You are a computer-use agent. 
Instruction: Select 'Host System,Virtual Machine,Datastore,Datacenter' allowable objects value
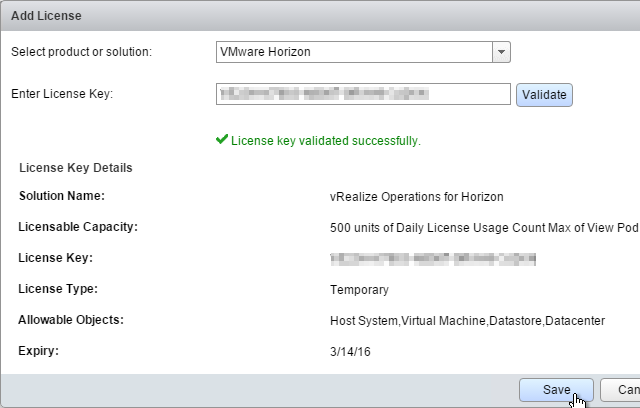click(x=467, y=321)
